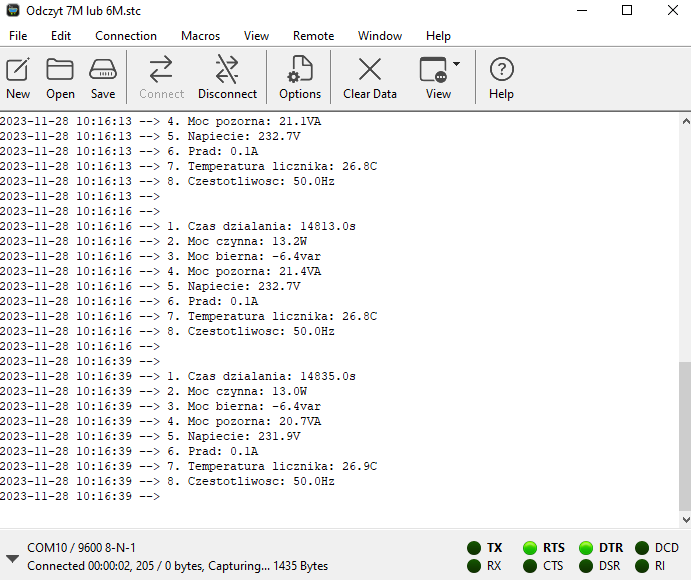691x580 pixels.
Task: Toggle the DTR signal indicator
Action: click(586, 548)
